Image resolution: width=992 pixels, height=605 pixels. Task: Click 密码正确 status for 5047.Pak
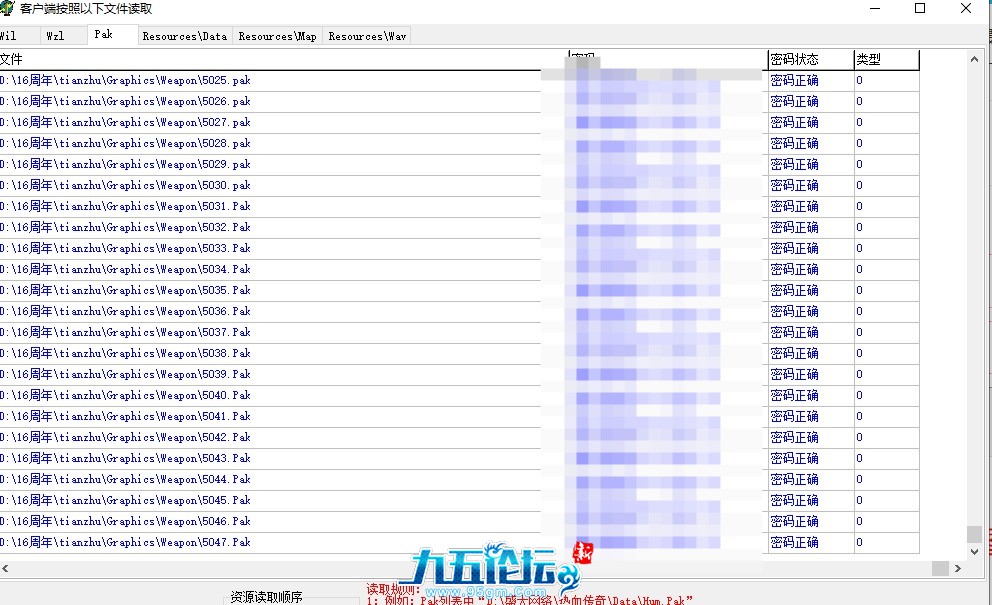pos(795,542)
